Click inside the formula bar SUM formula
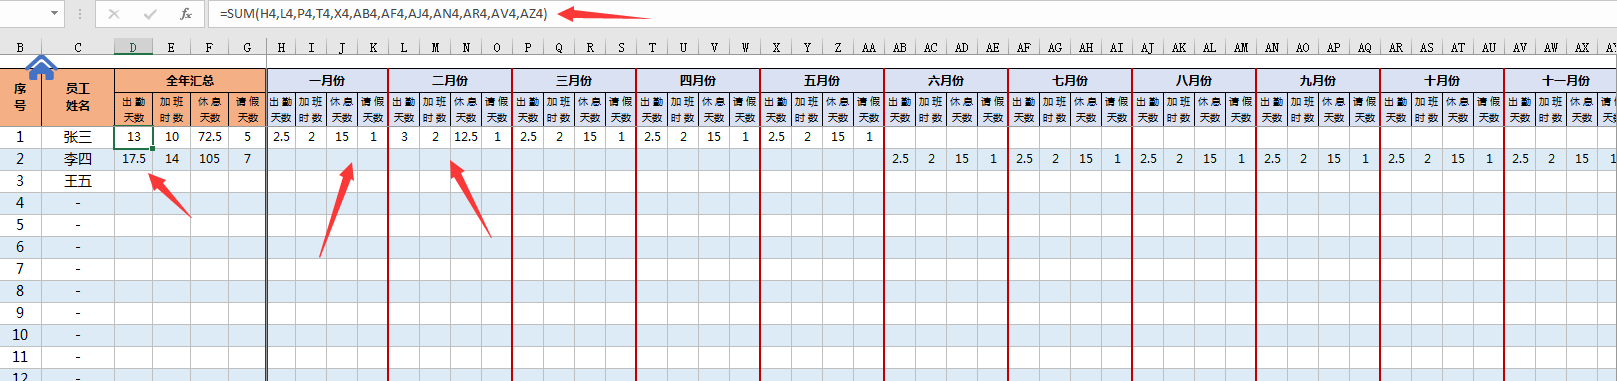The height and width of the screenshot is (381, 1617). click(x=383, y=14)
